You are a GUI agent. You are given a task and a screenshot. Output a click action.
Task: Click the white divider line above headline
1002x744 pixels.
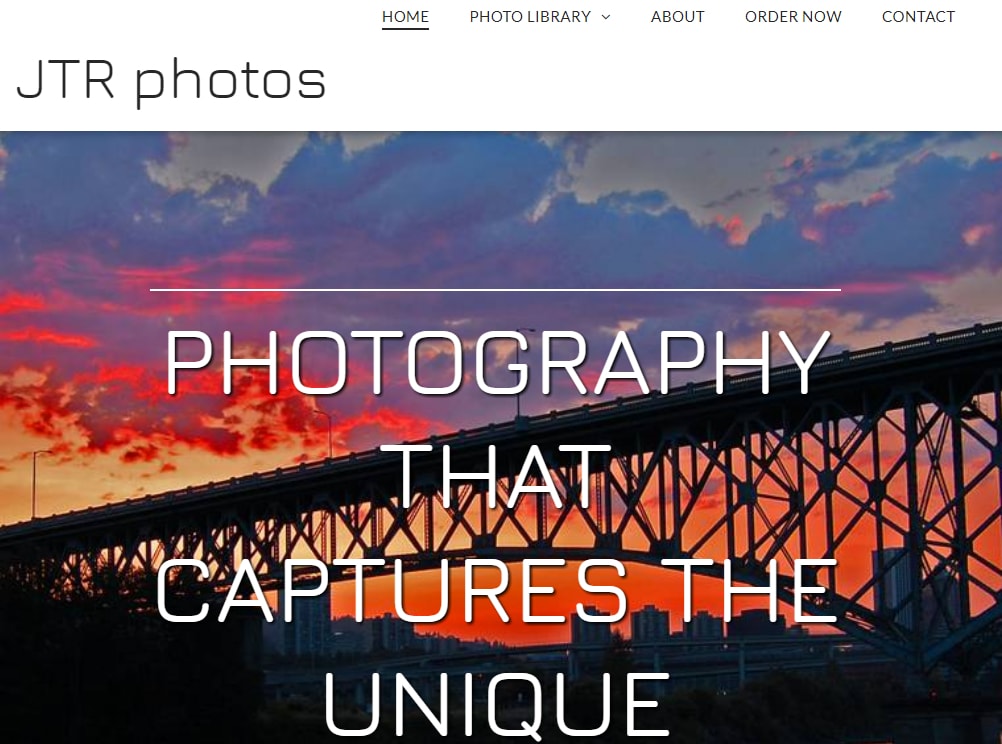495,290
